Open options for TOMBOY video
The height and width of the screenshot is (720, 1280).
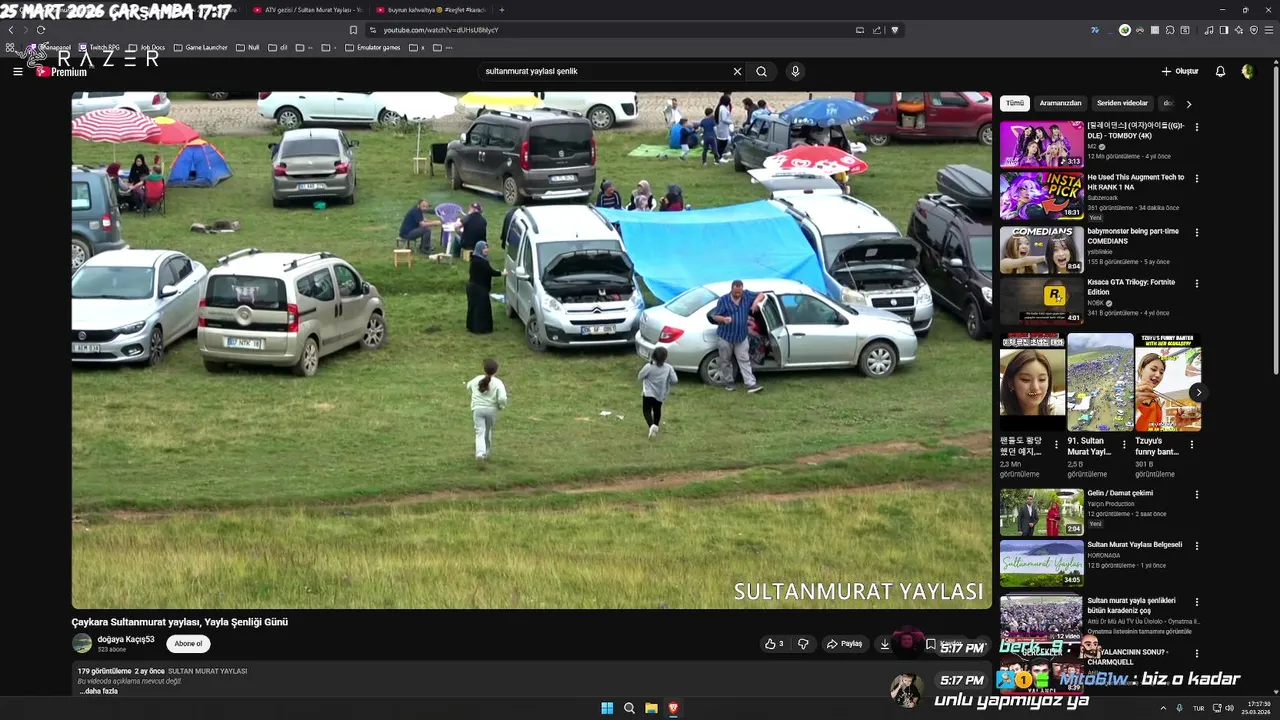1197,127
